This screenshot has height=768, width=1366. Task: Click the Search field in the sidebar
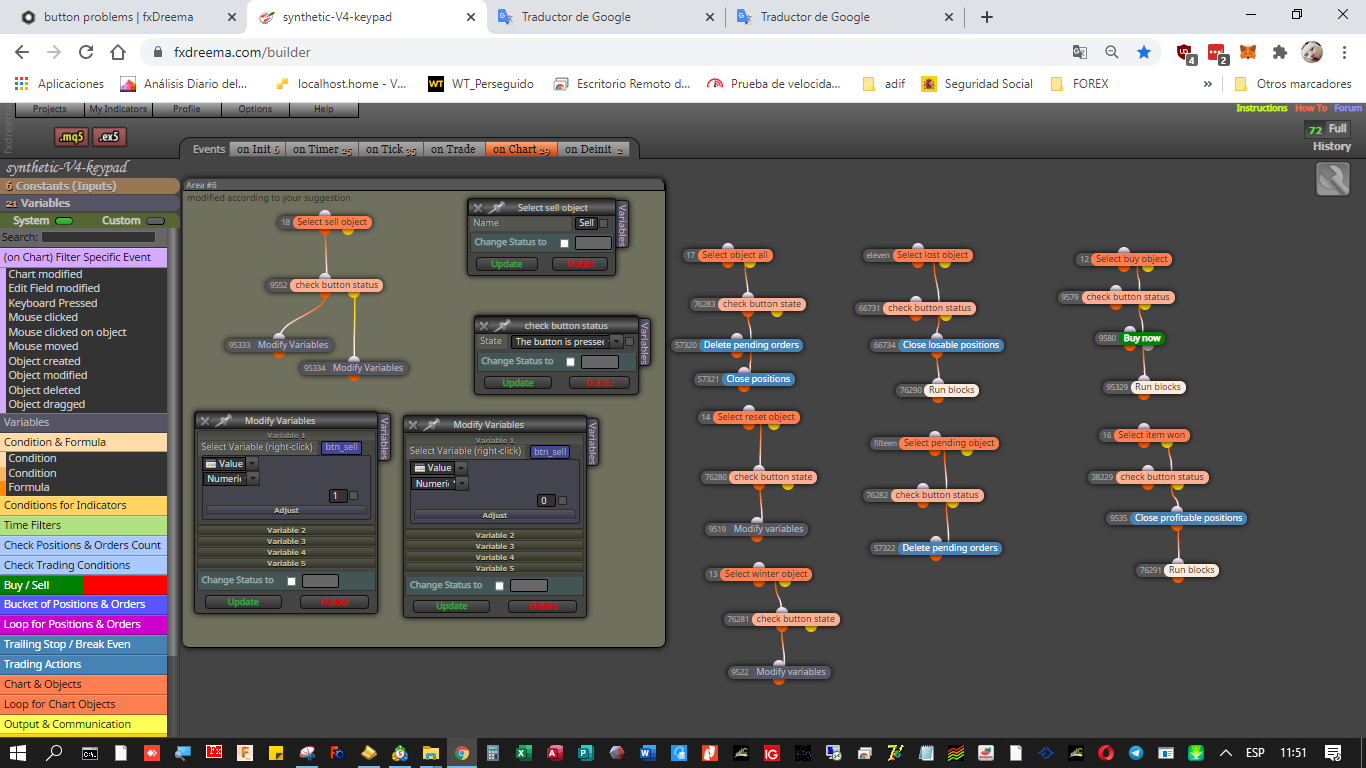(98, 238)
